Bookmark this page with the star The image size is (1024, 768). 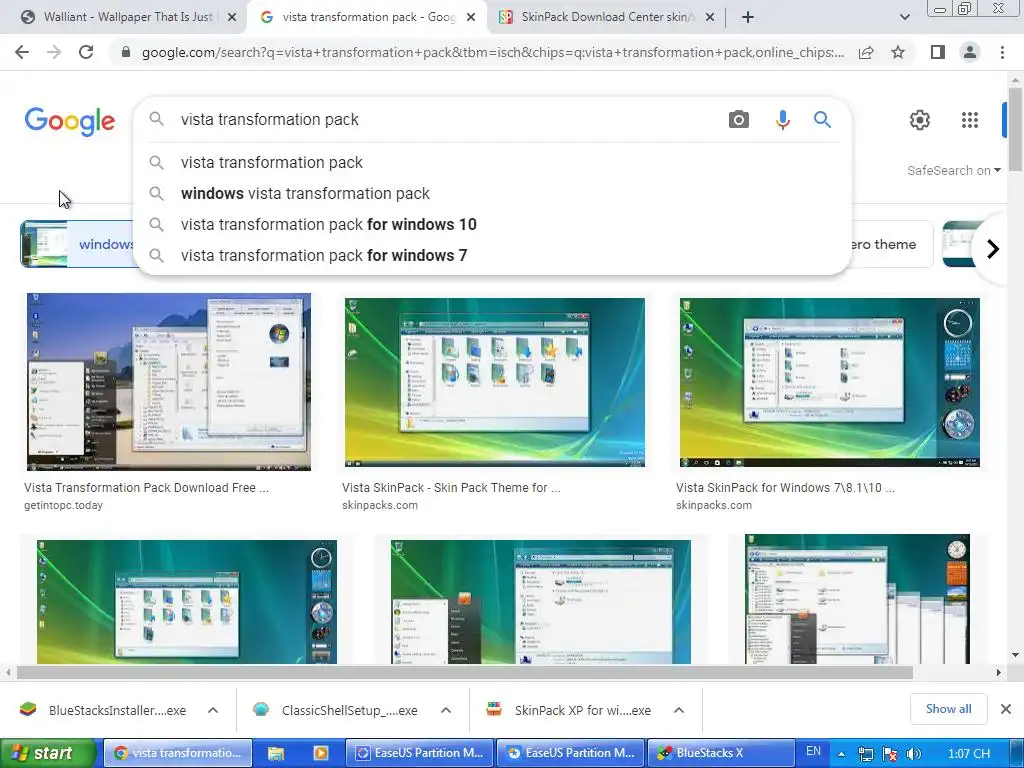click(x=898, y=52)
